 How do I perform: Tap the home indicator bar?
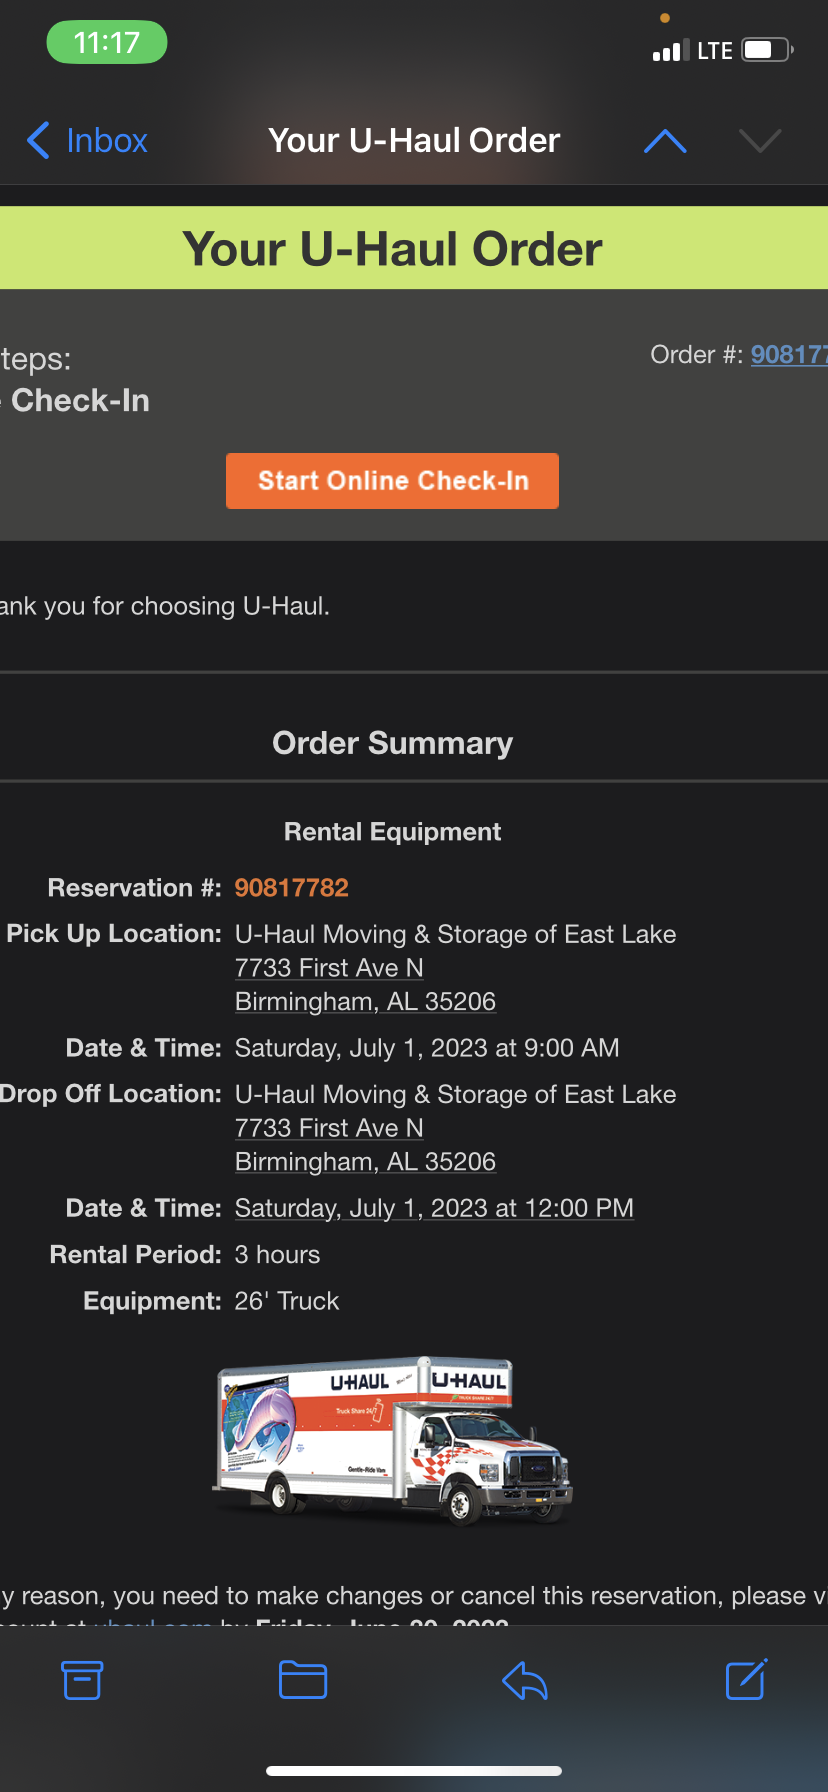414,1771
